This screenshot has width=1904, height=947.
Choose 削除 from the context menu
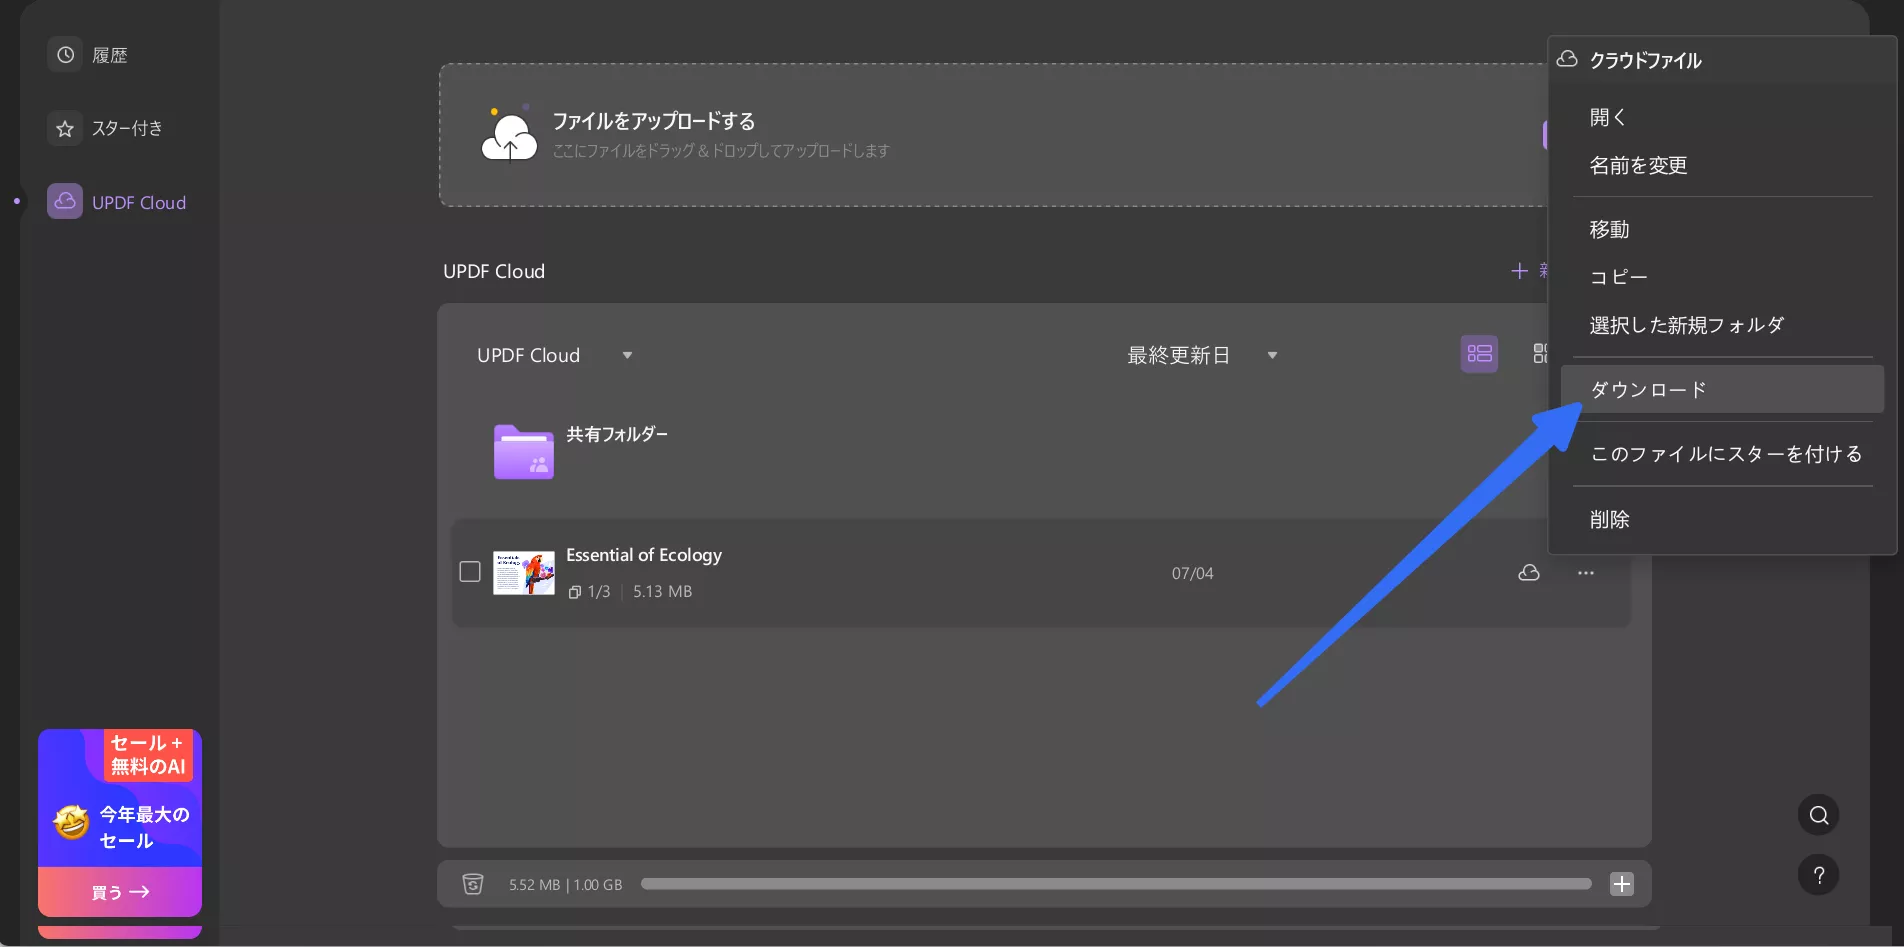coord(1721,519)
